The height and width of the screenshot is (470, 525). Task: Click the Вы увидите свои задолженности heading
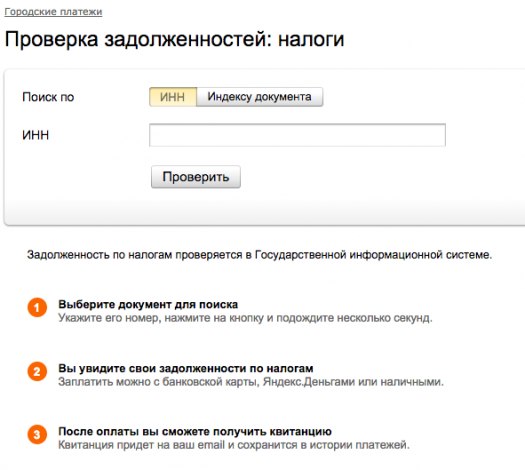pos(186,368)
